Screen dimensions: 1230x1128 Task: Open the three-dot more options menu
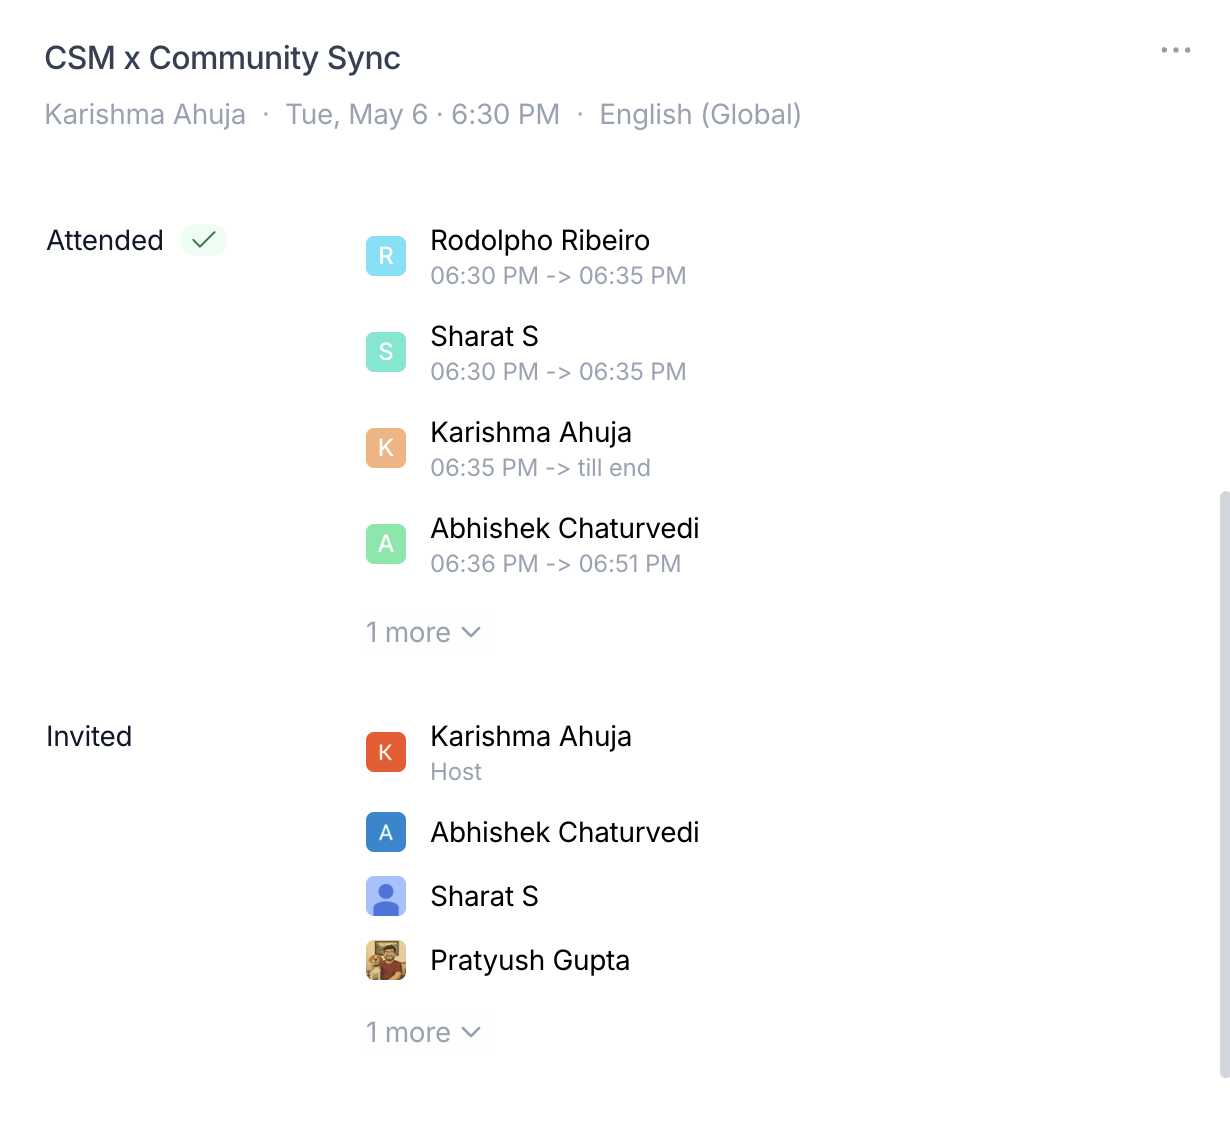click(1175, 50)
